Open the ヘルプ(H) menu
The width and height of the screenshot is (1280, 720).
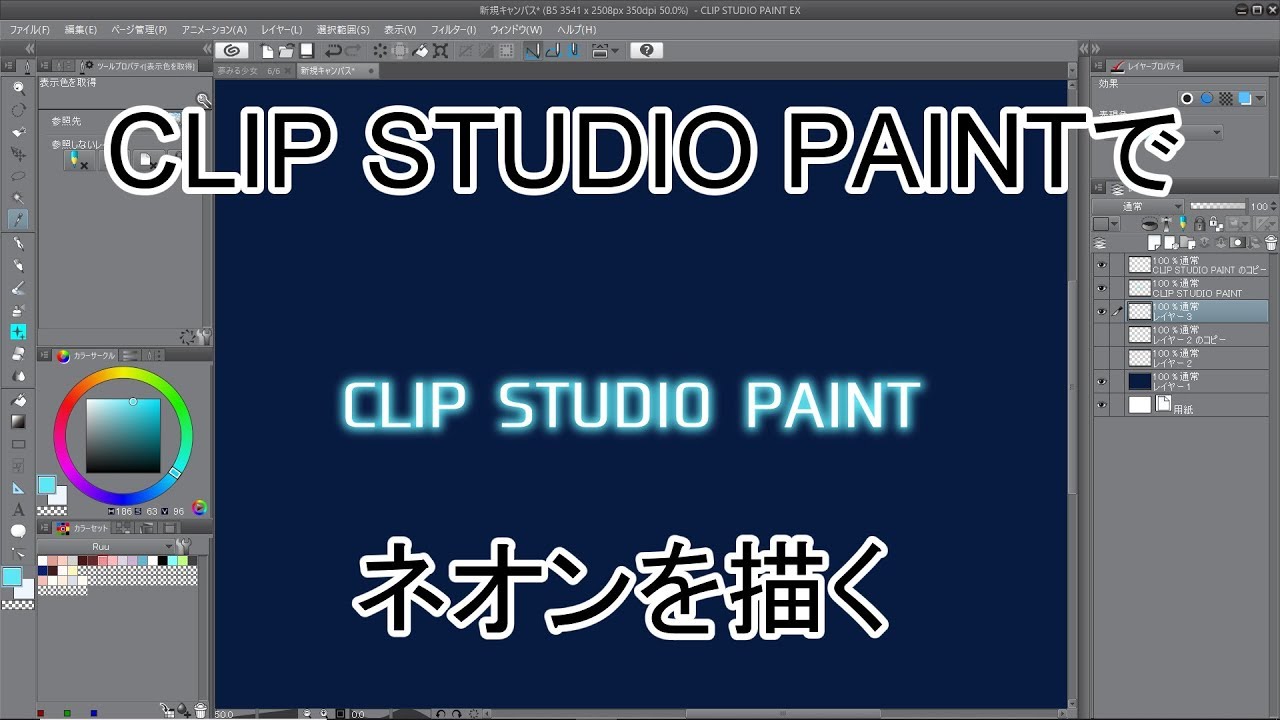(x=577, y=30)
